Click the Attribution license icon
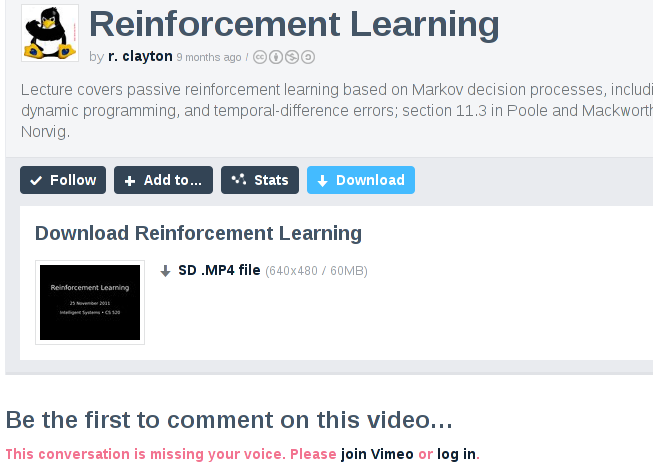This screenshot has height=471, width=653. pyautogui.click(x=276, y=58)
